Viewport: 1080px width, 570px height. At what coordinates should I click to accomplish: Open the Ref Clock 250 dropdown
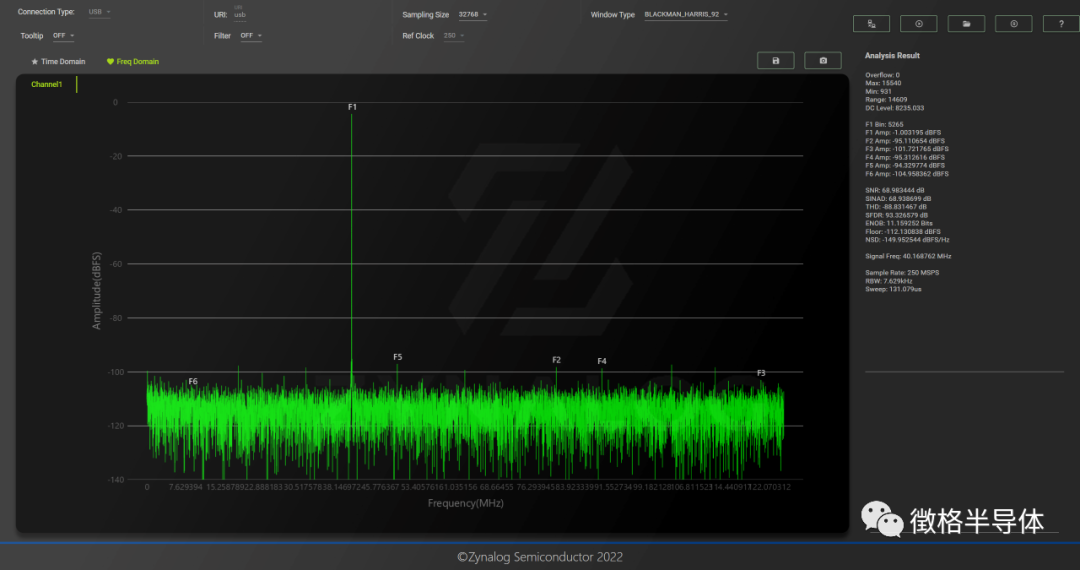[x=454, y=36]
